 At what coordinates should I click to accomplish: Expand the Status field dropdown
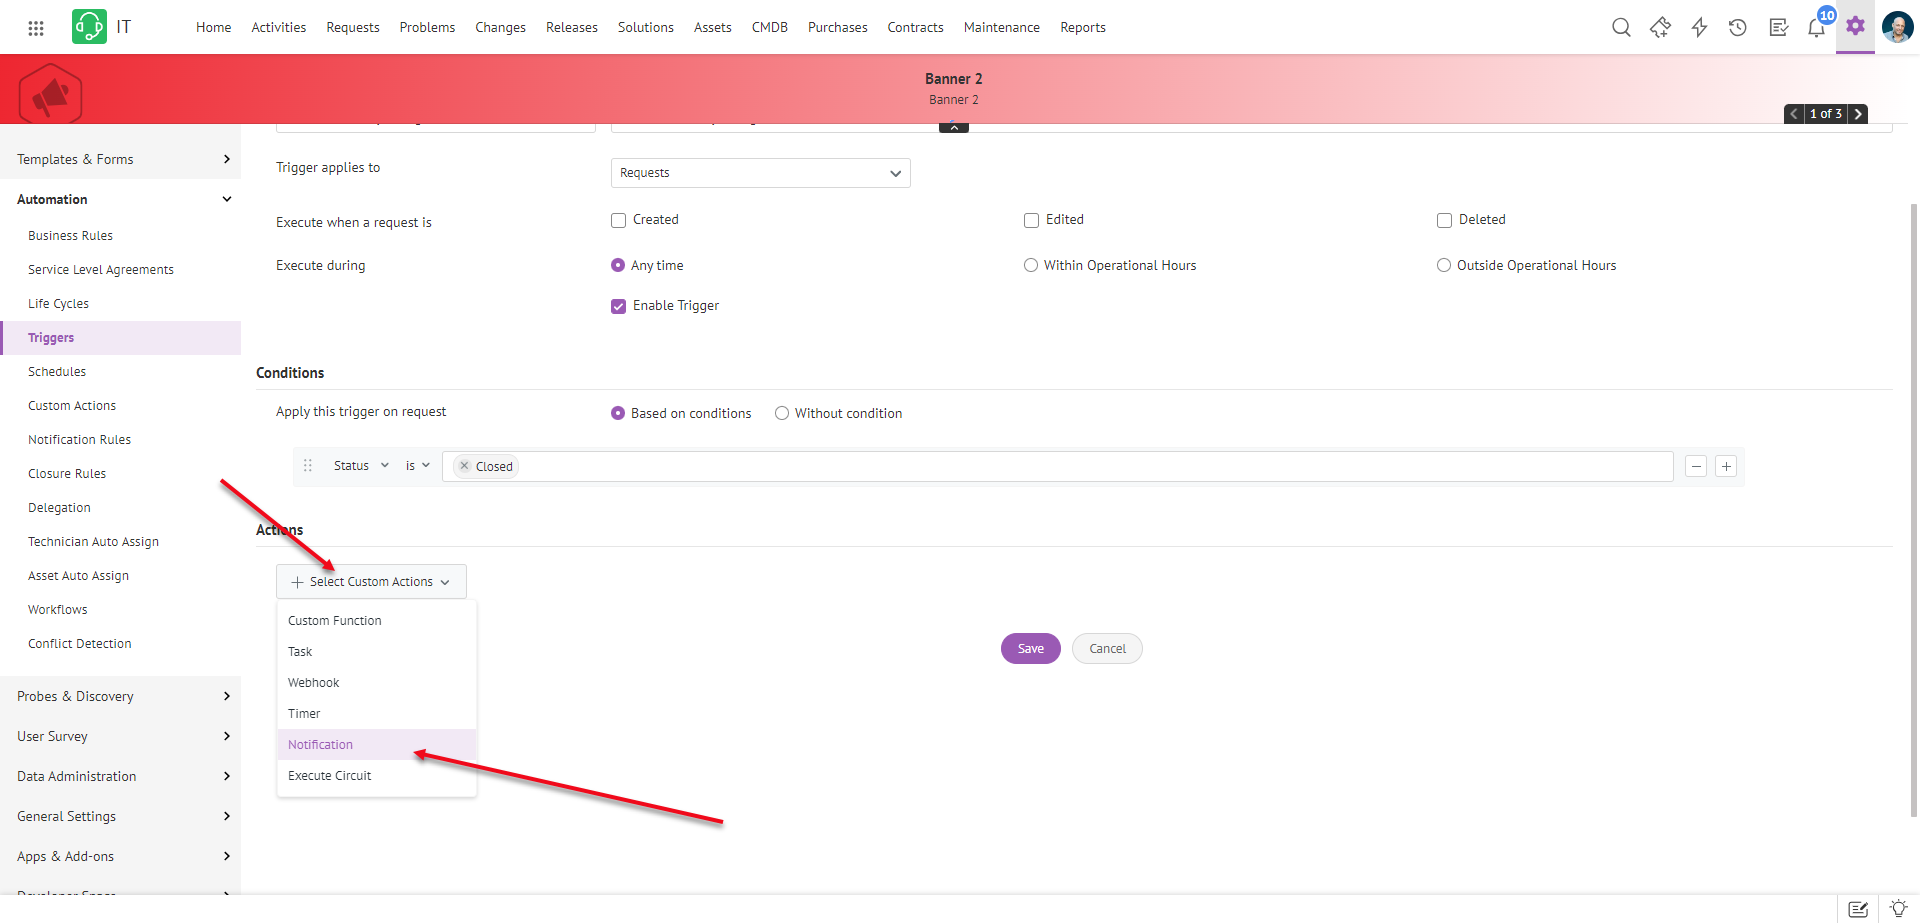361,466
